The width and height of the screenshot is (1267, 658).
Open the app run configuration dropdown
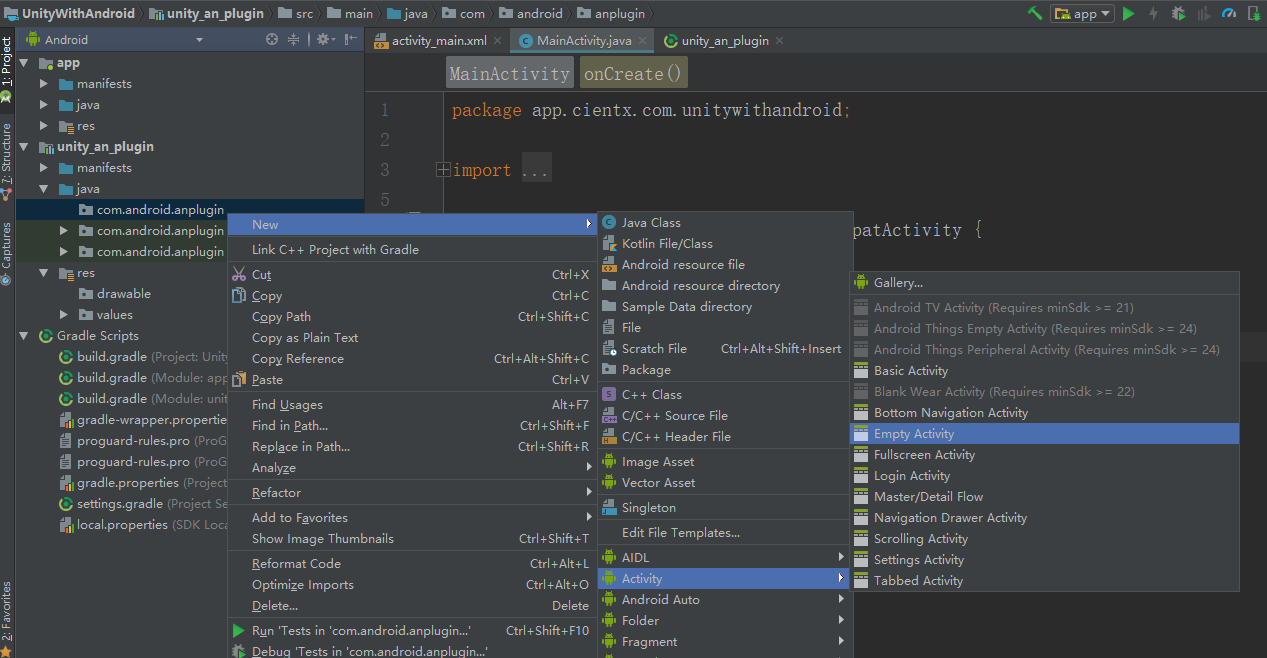pyautogui.click(x=1082, y=14)
